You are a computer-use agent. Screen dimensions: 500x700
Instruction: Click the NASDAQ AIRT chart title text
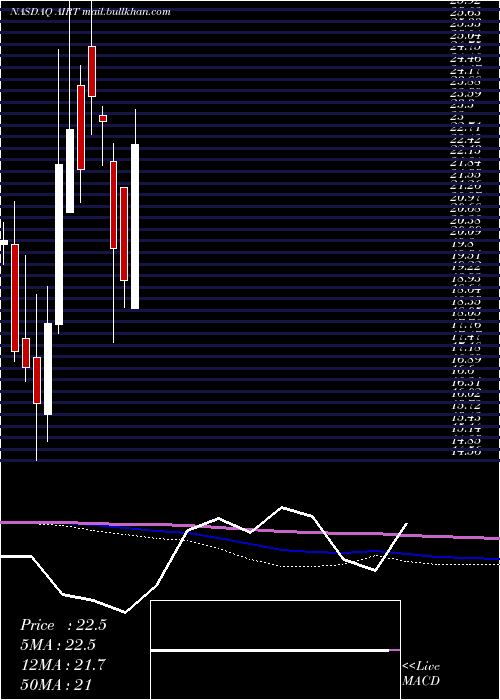[45, 12]
